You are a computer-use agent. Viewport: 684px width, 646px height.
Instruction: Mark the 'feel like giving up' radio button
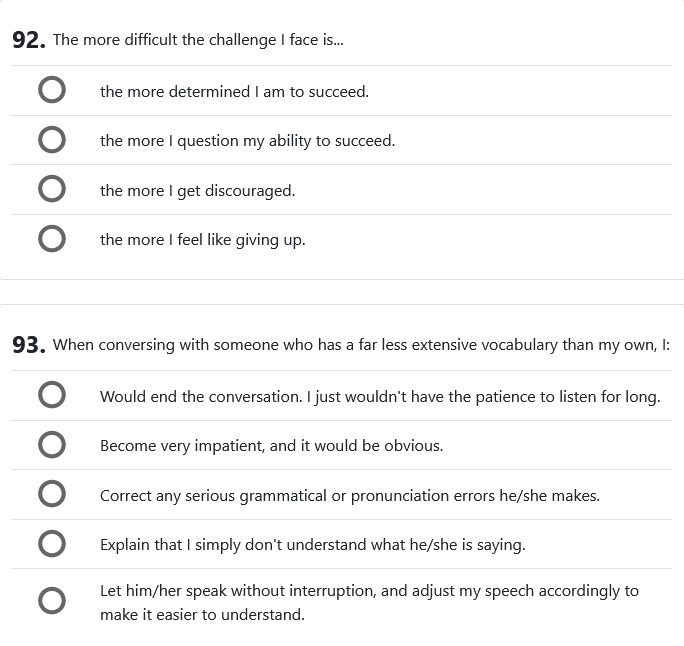tap(52, 239)
